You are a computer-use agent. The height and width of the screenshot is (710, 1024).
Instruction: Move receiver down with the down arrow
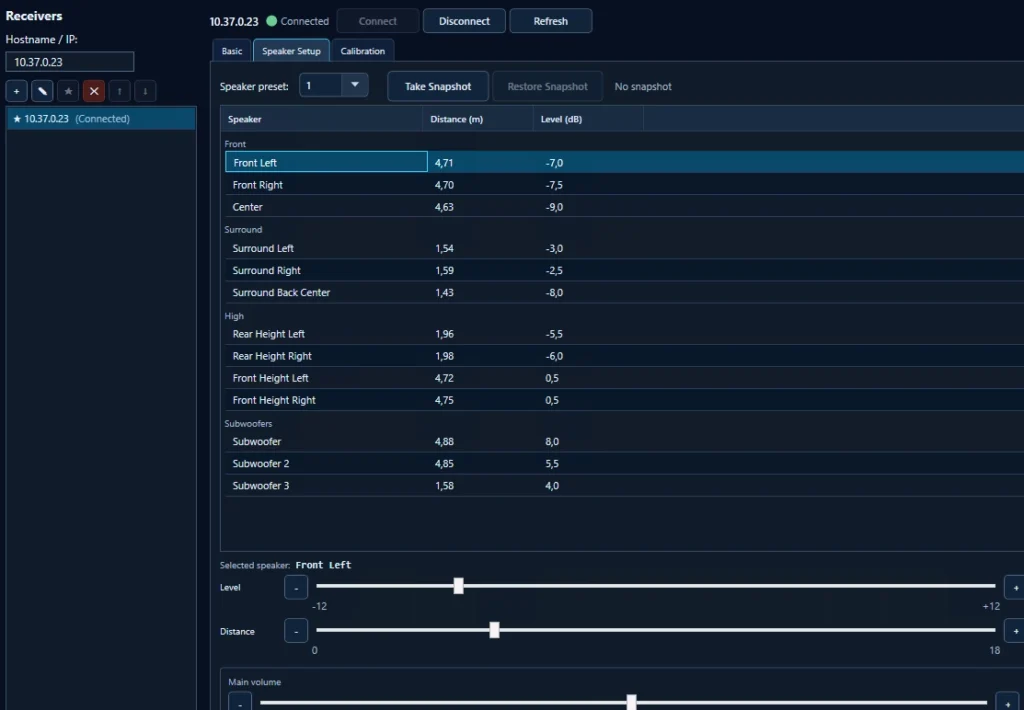[145, 91]
